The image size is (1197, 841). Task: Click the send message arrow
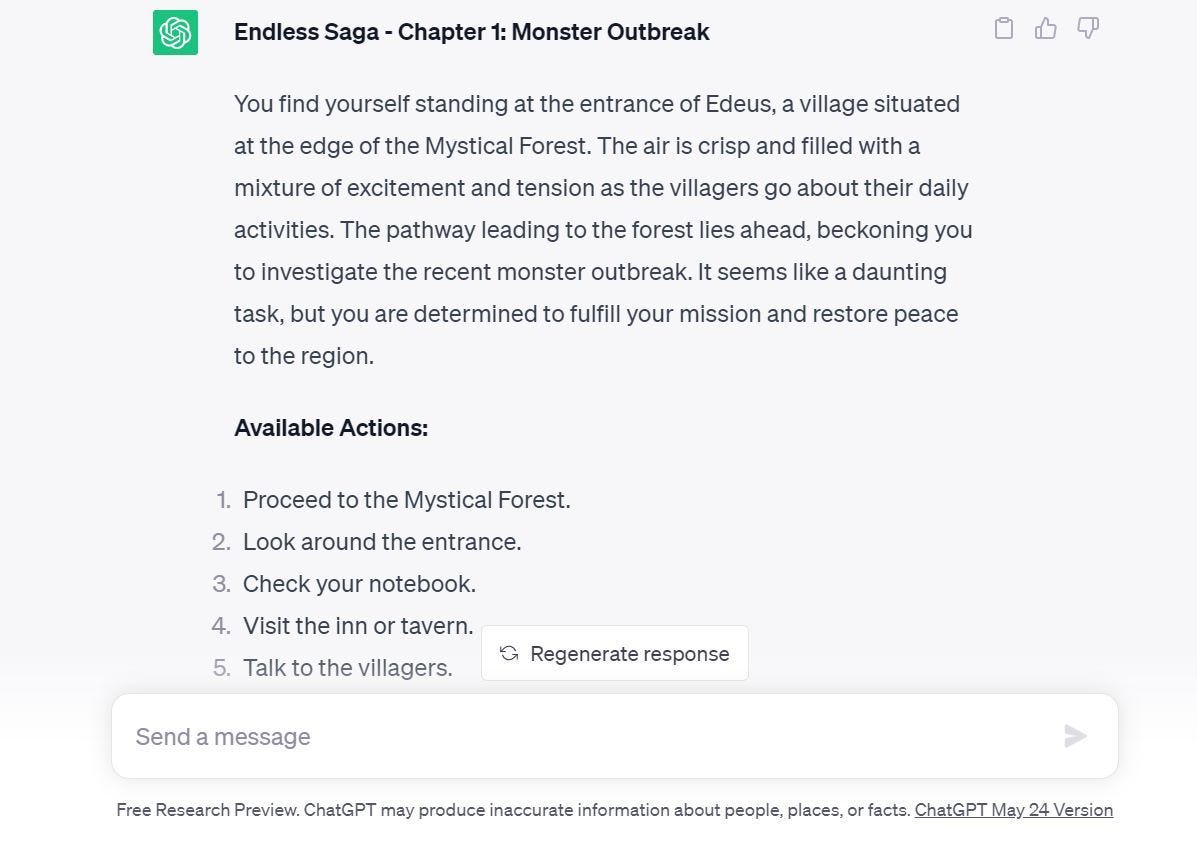pos(1076,736)
